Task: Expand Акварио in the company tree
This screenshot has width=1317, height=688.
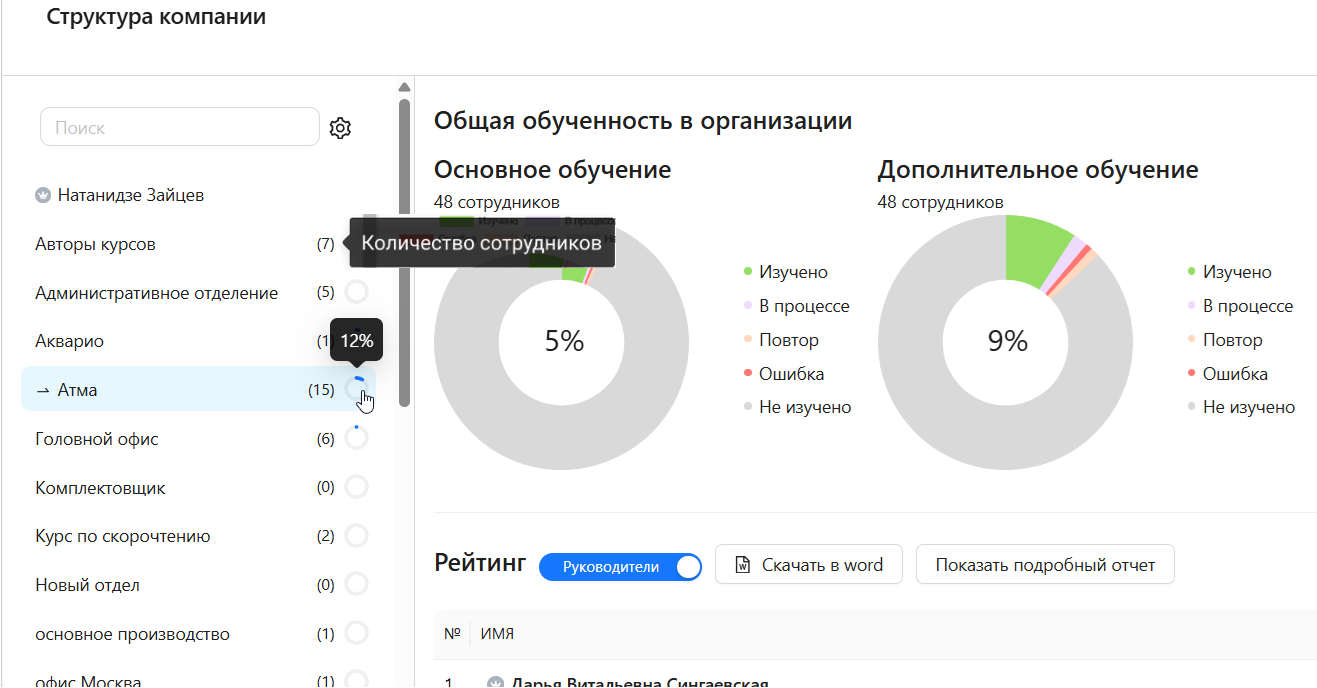Action: (x=69, y=341)
